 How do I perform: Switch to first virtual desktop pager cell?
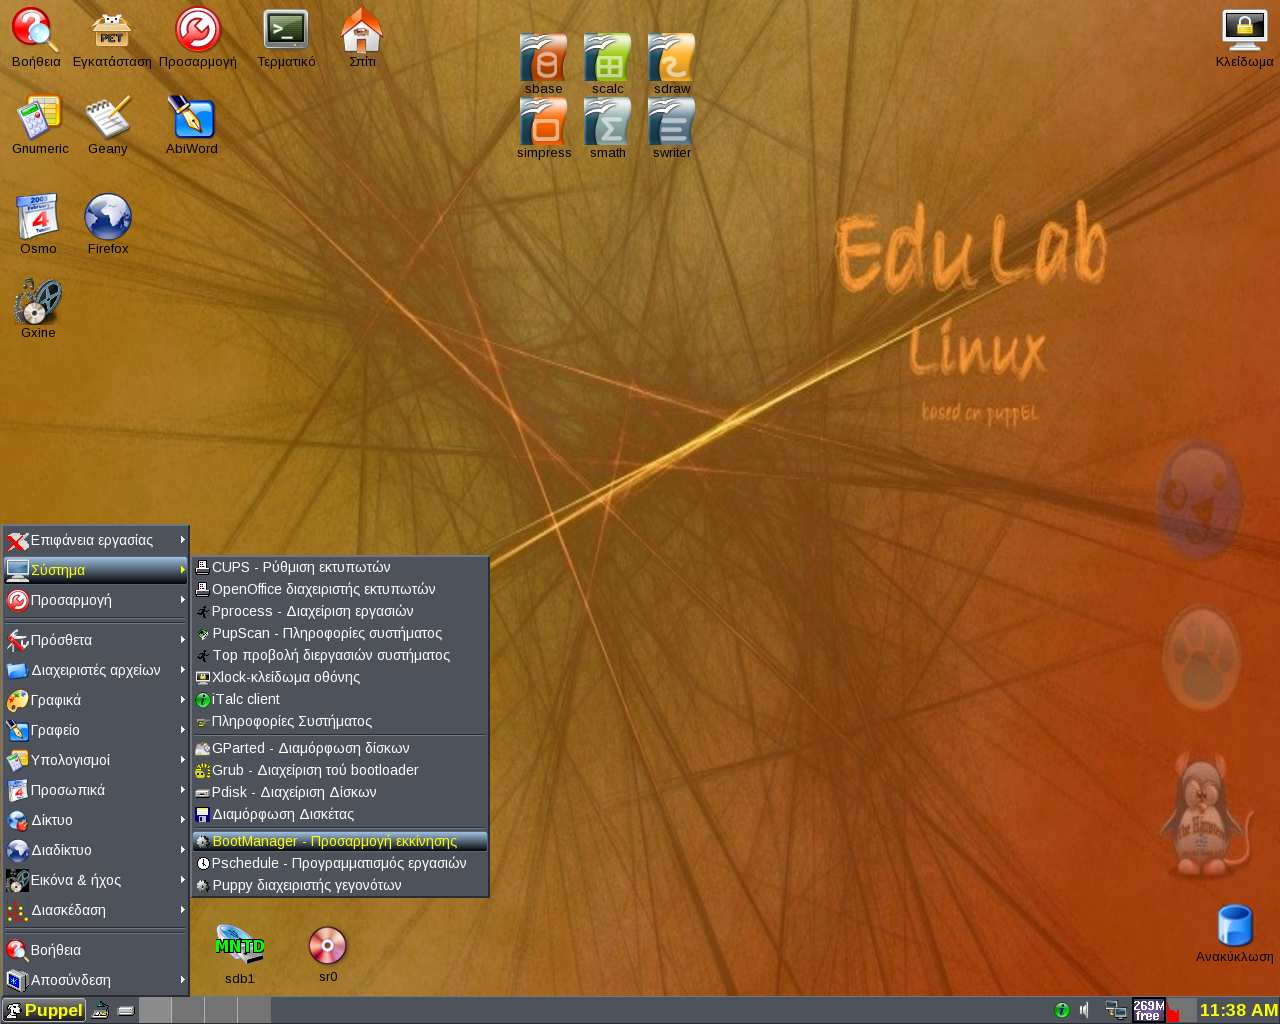click(x=155, y=1010)
